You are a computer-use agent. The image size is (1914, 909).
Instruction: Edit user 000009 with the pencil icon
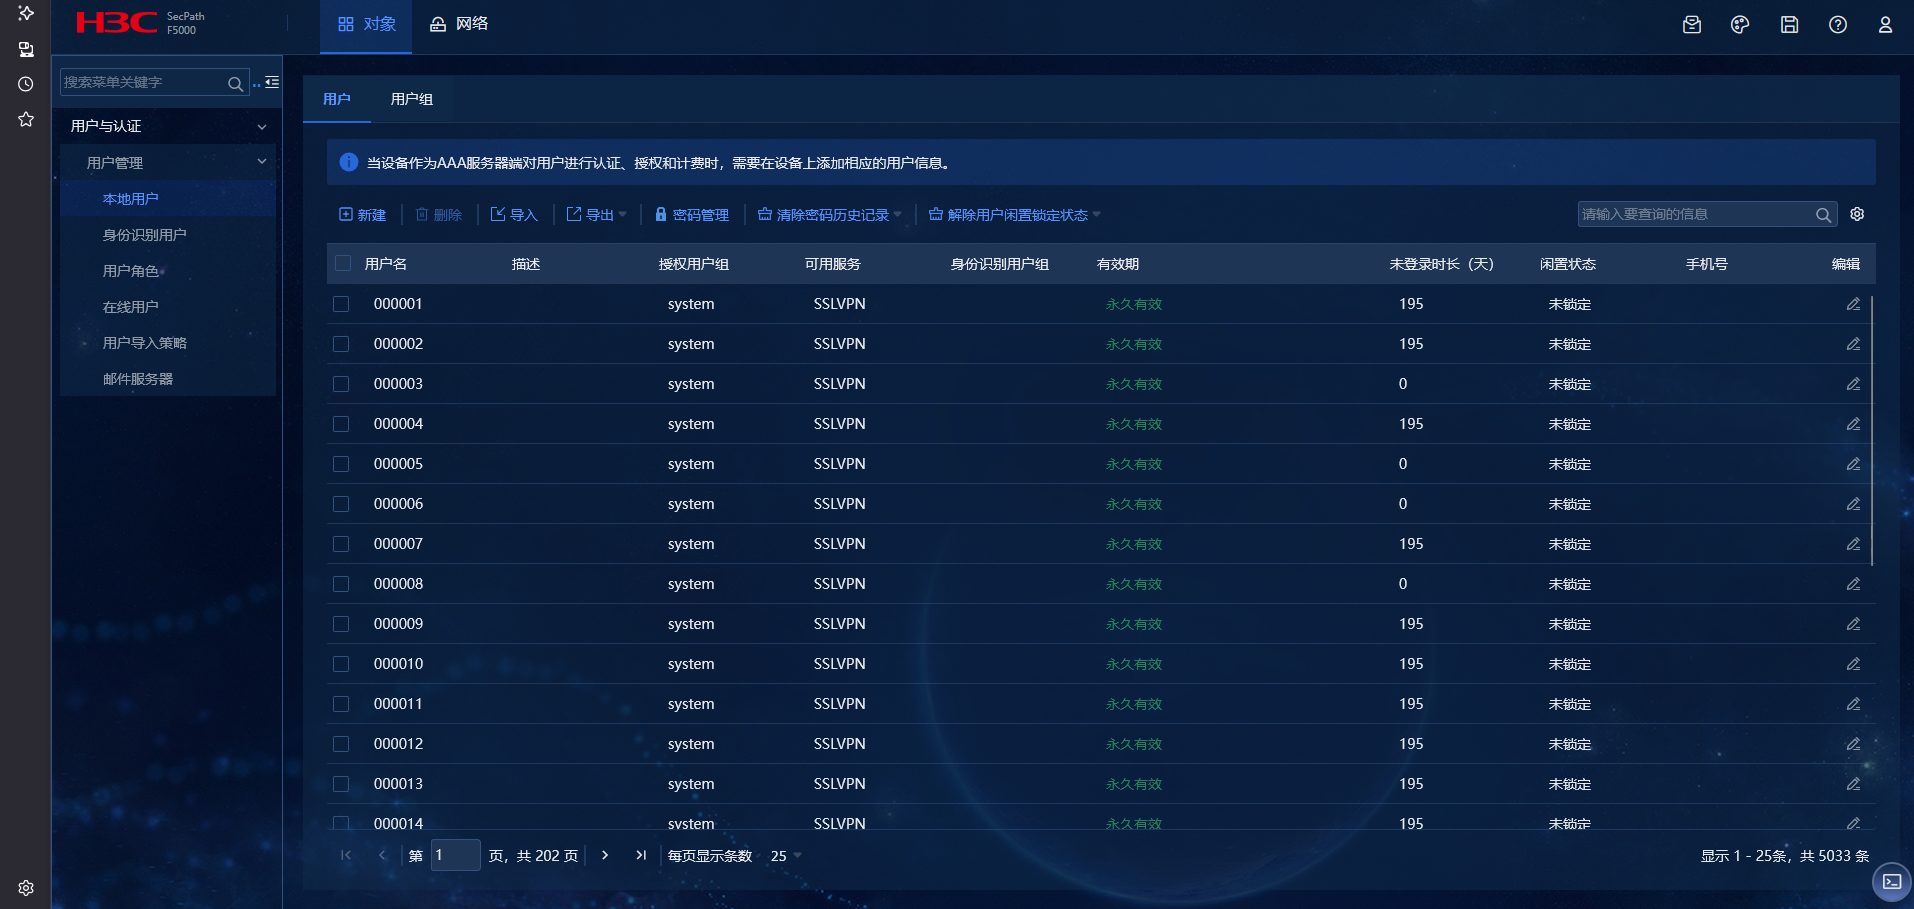1853,624
